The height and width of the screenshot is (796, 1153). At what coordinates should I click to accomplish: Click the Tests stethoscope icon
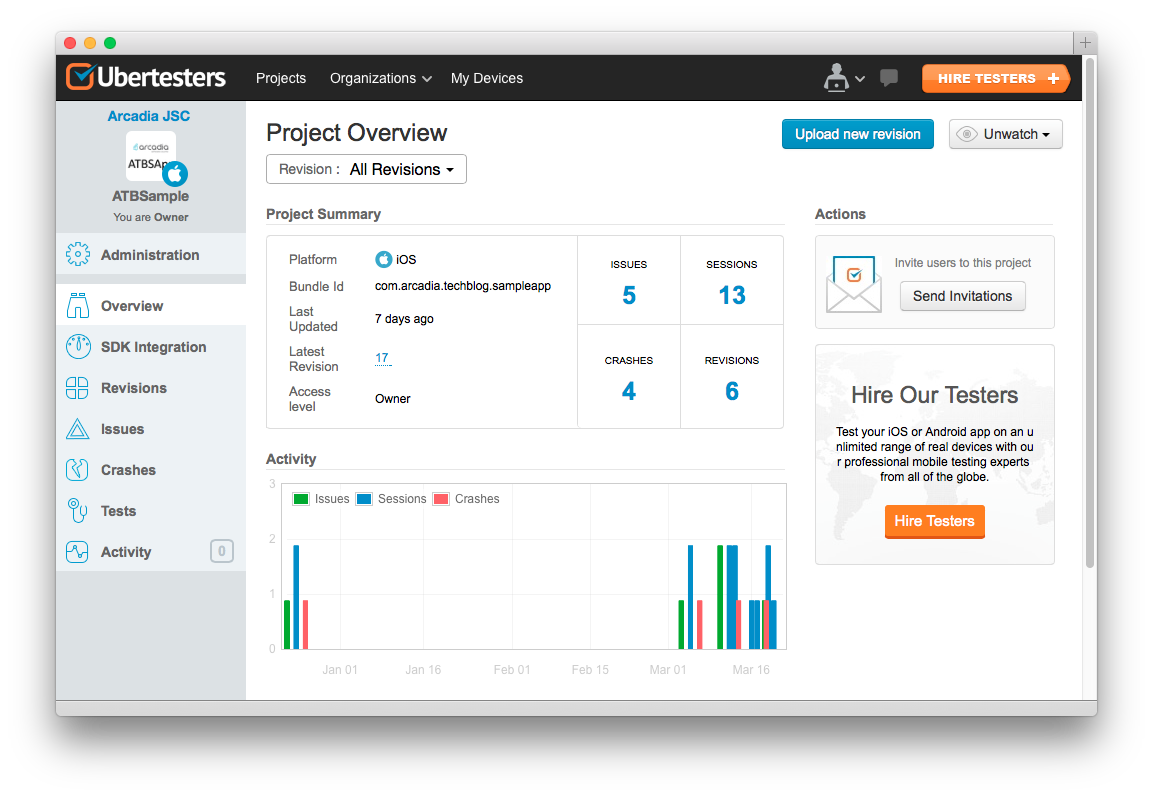pos(77,511)
